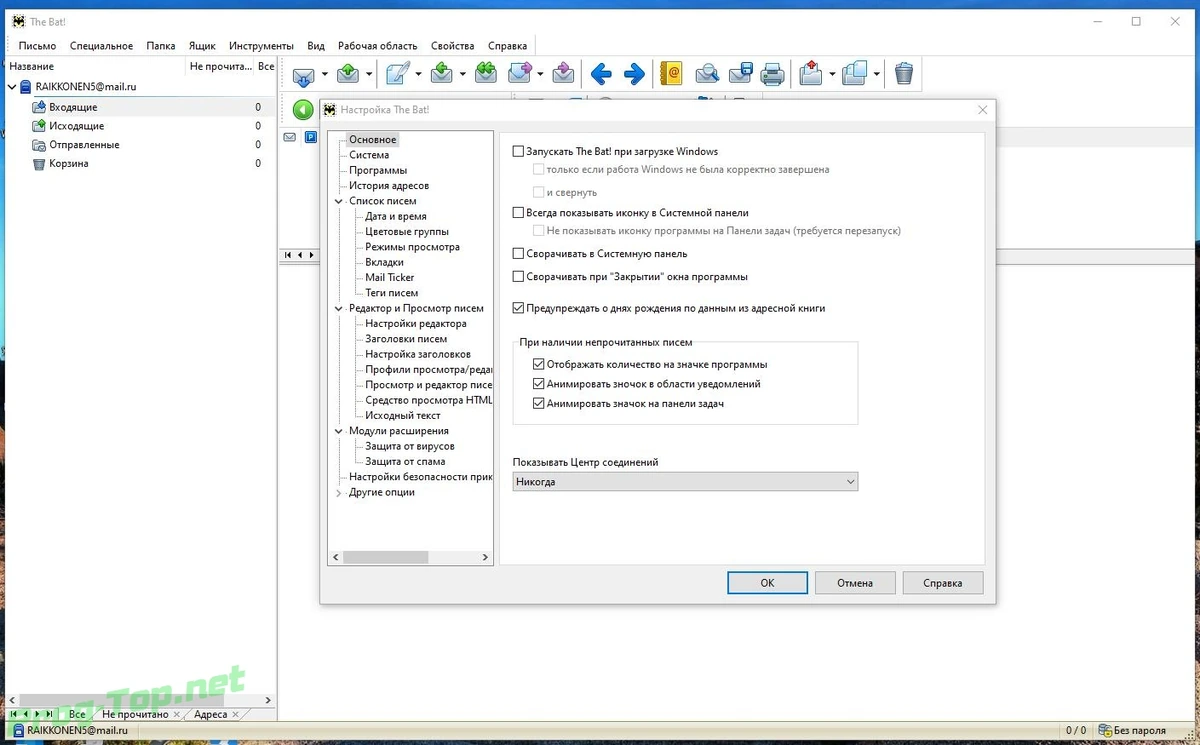This screenshot has width=1200, height=745.
Task: Click the Copy to folder icon
Action: (855, 73)
